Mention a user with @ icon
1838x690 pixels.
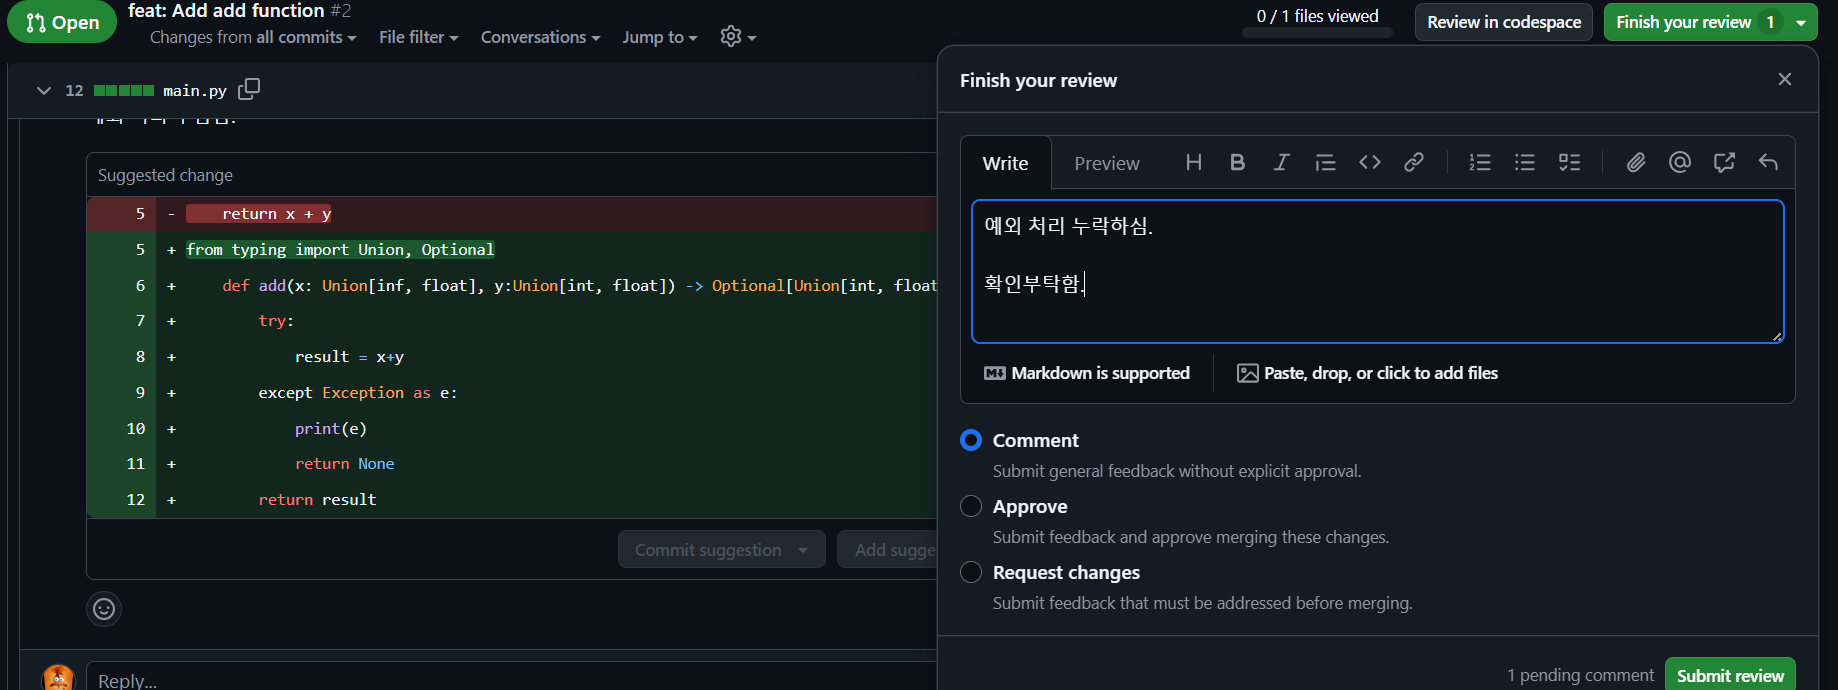tap(1679, 162)
